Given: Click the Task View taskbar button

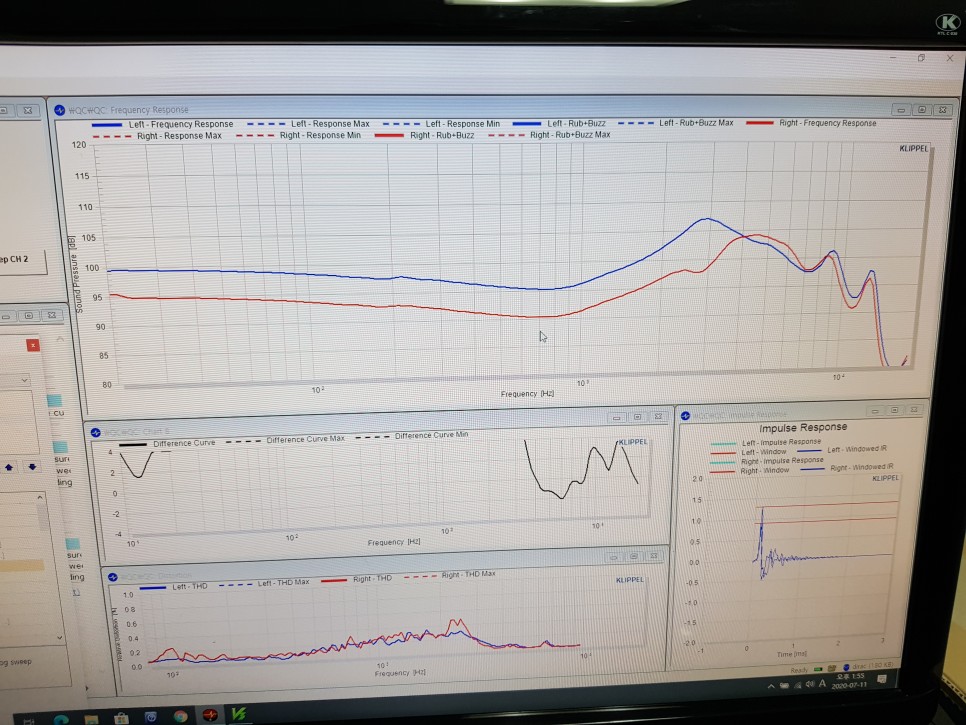Looking at the screenshot, I should point(29,721).
